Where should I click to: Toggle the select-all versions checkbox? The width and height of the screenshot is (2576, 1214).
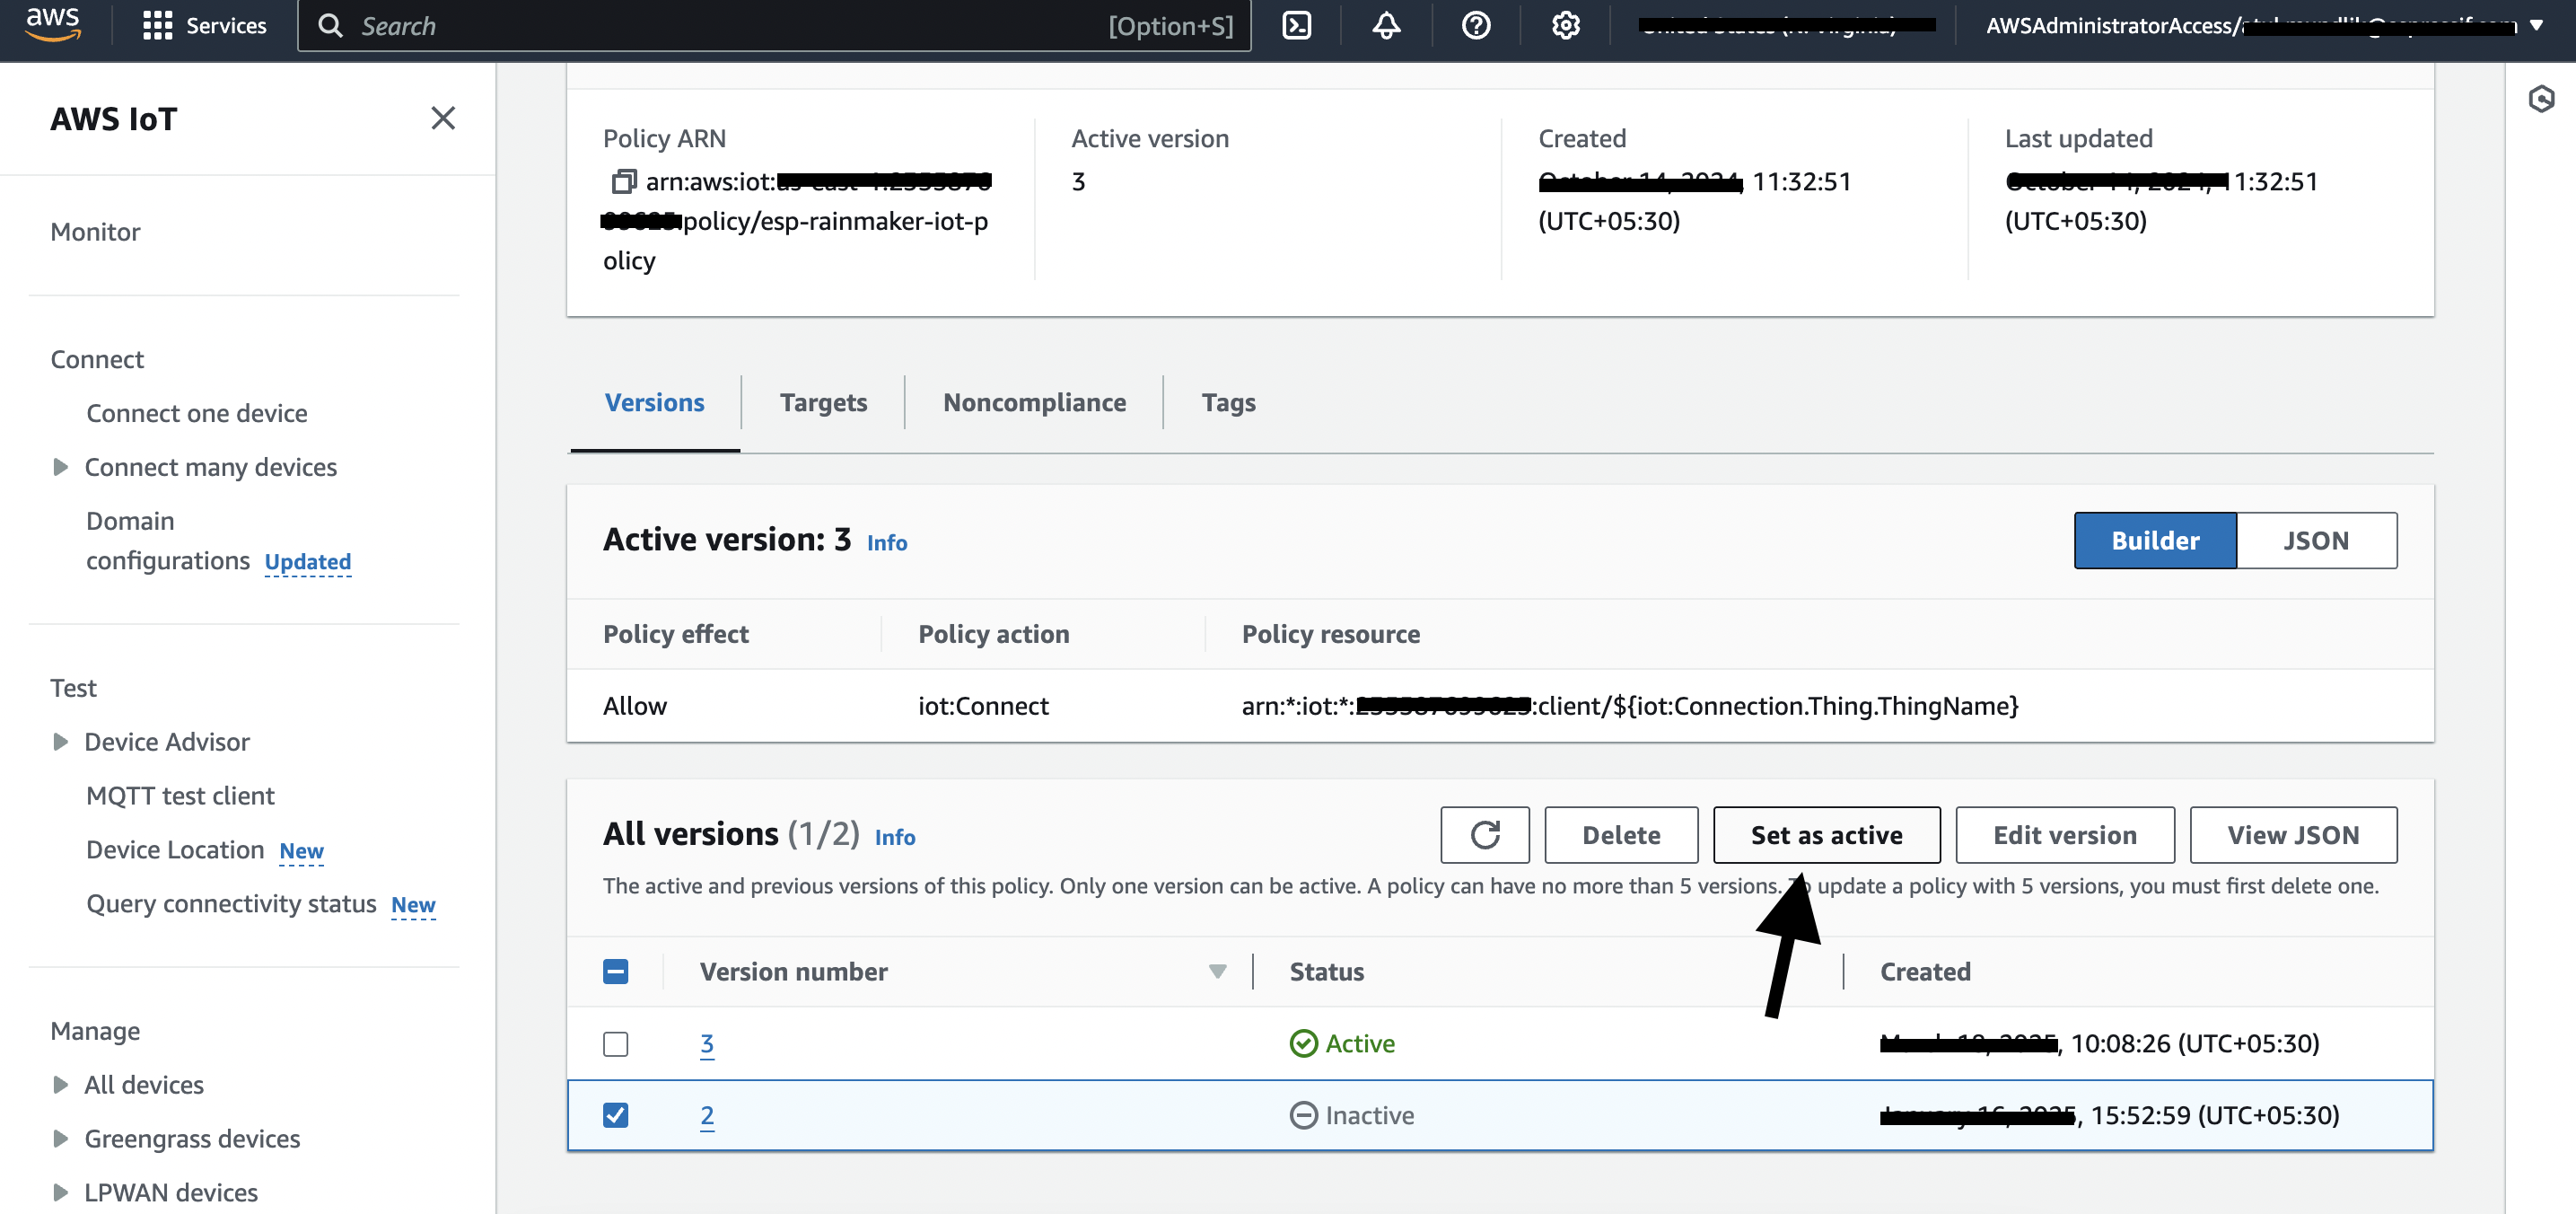(615, 971)
